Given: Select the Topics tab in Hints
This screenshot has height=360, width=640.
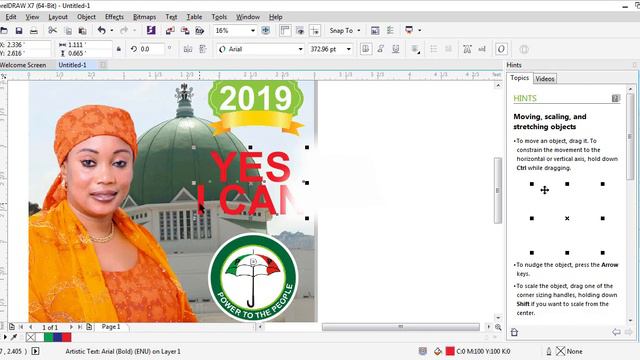Looking at the screenshot, I should (519, 78).
